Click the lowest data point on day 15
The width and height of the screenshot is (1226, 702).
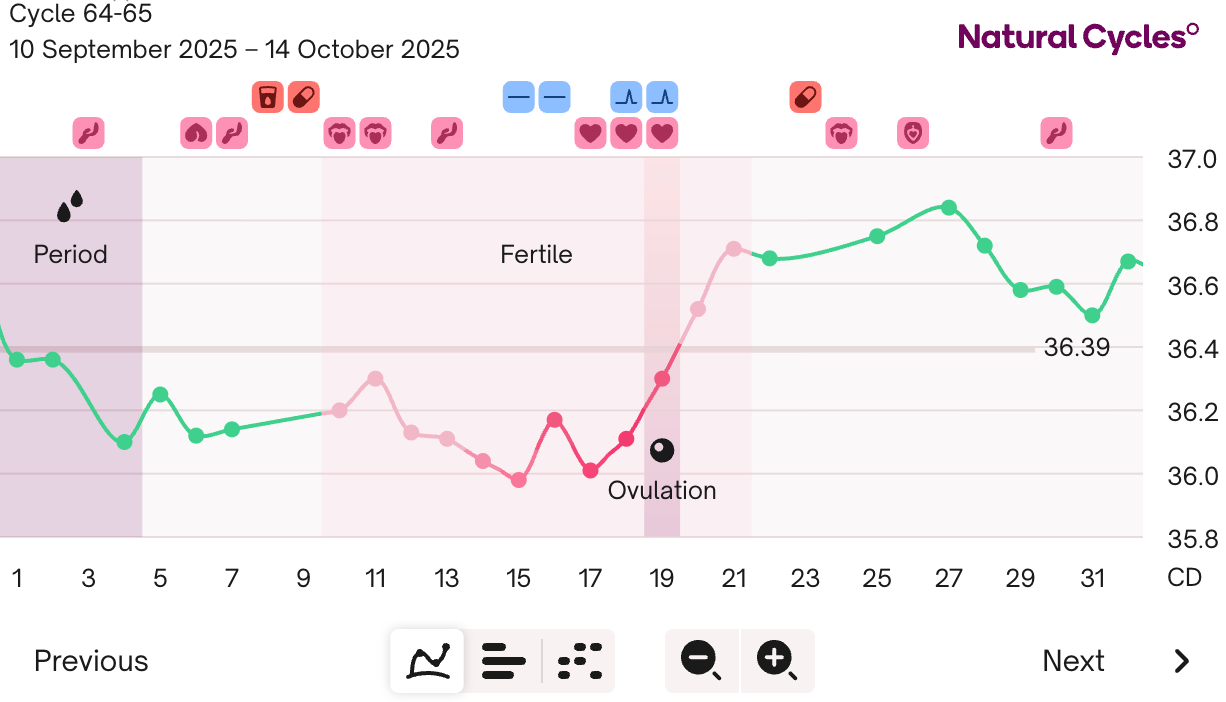pyautogui.click(x=519, y=480)
